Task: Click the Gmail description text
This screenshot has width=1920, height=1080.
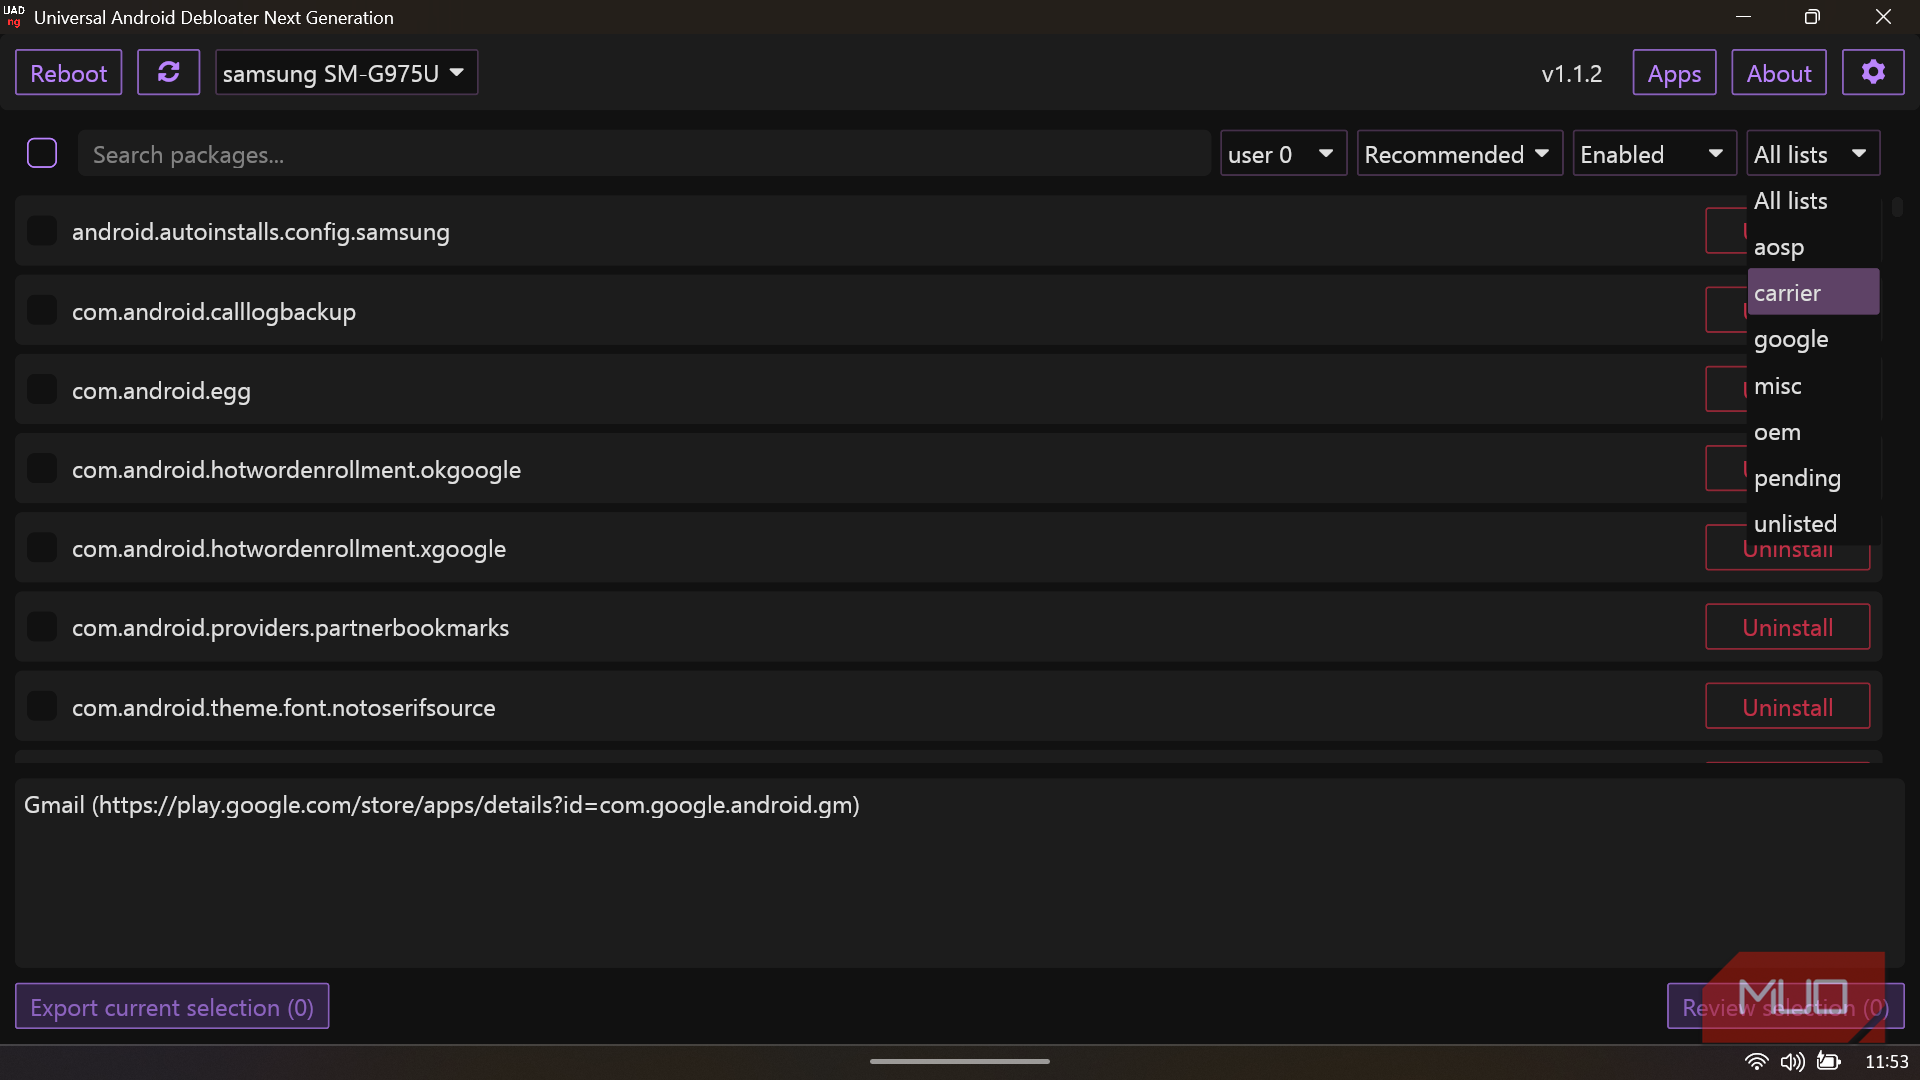Action: 441,805
